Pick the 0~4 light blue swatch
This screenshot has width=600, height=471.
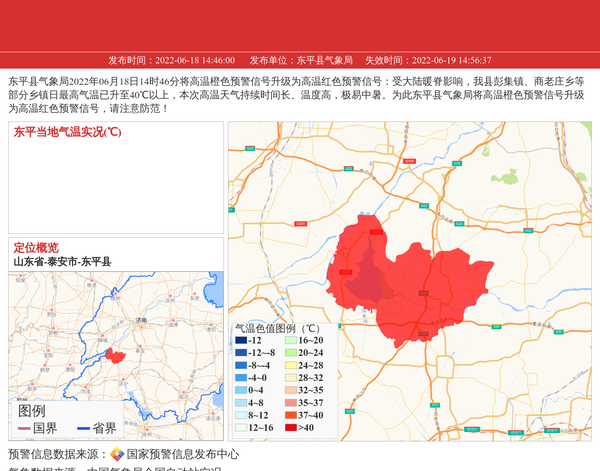click(241, 390)
